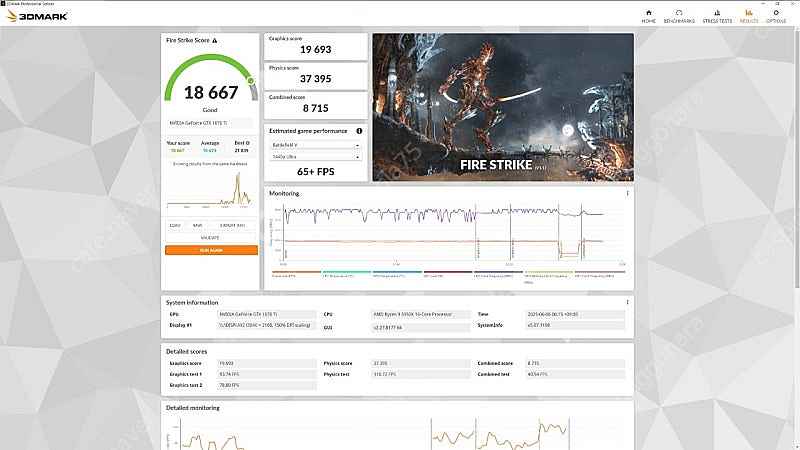Image resolution: width=800 pixels, height=450 pixels.
Task: Toggle the GPU Temperature legend entry
Action: click(x=397, y=274)
